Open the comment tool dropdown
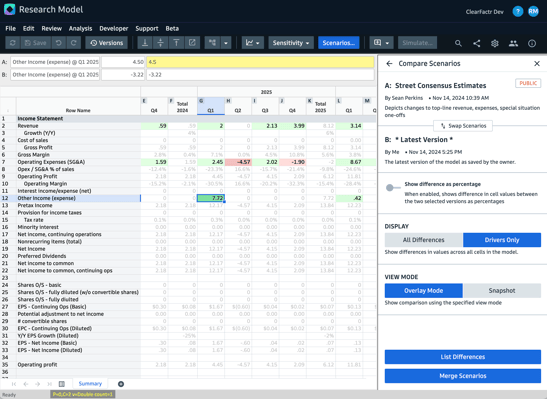The width and height of the screenshot is (547, 399). (x=381, y=43)
